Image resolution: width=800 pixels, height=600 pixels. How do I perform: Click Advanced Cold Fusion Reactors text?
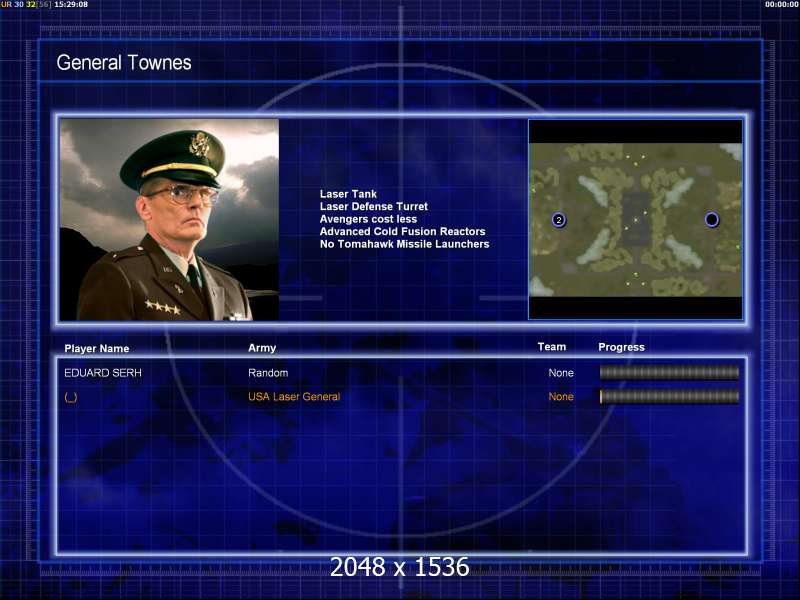tap(402, 231)
